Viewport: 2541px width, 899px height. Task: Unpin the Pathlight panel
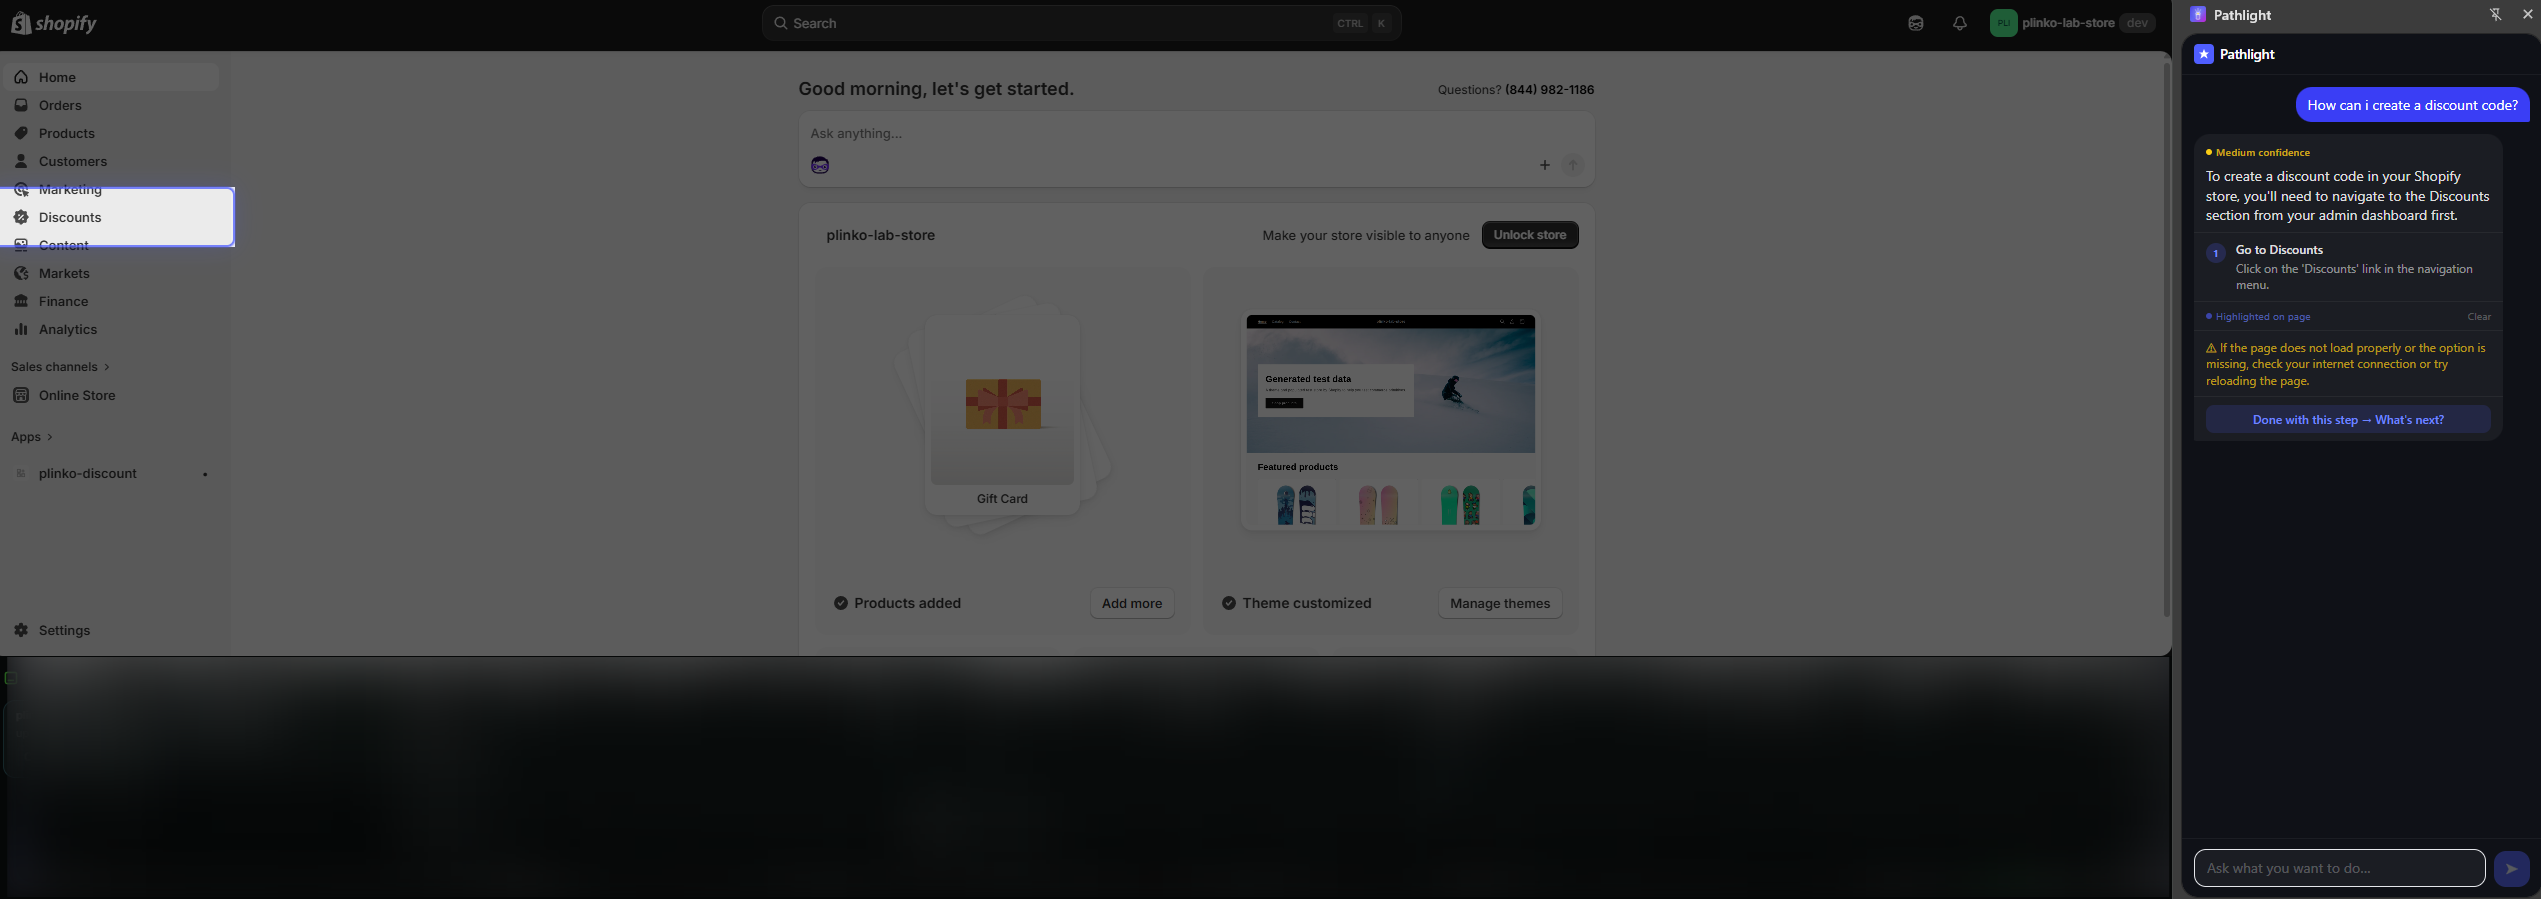pyautogui.click(x=2495, y=14)
